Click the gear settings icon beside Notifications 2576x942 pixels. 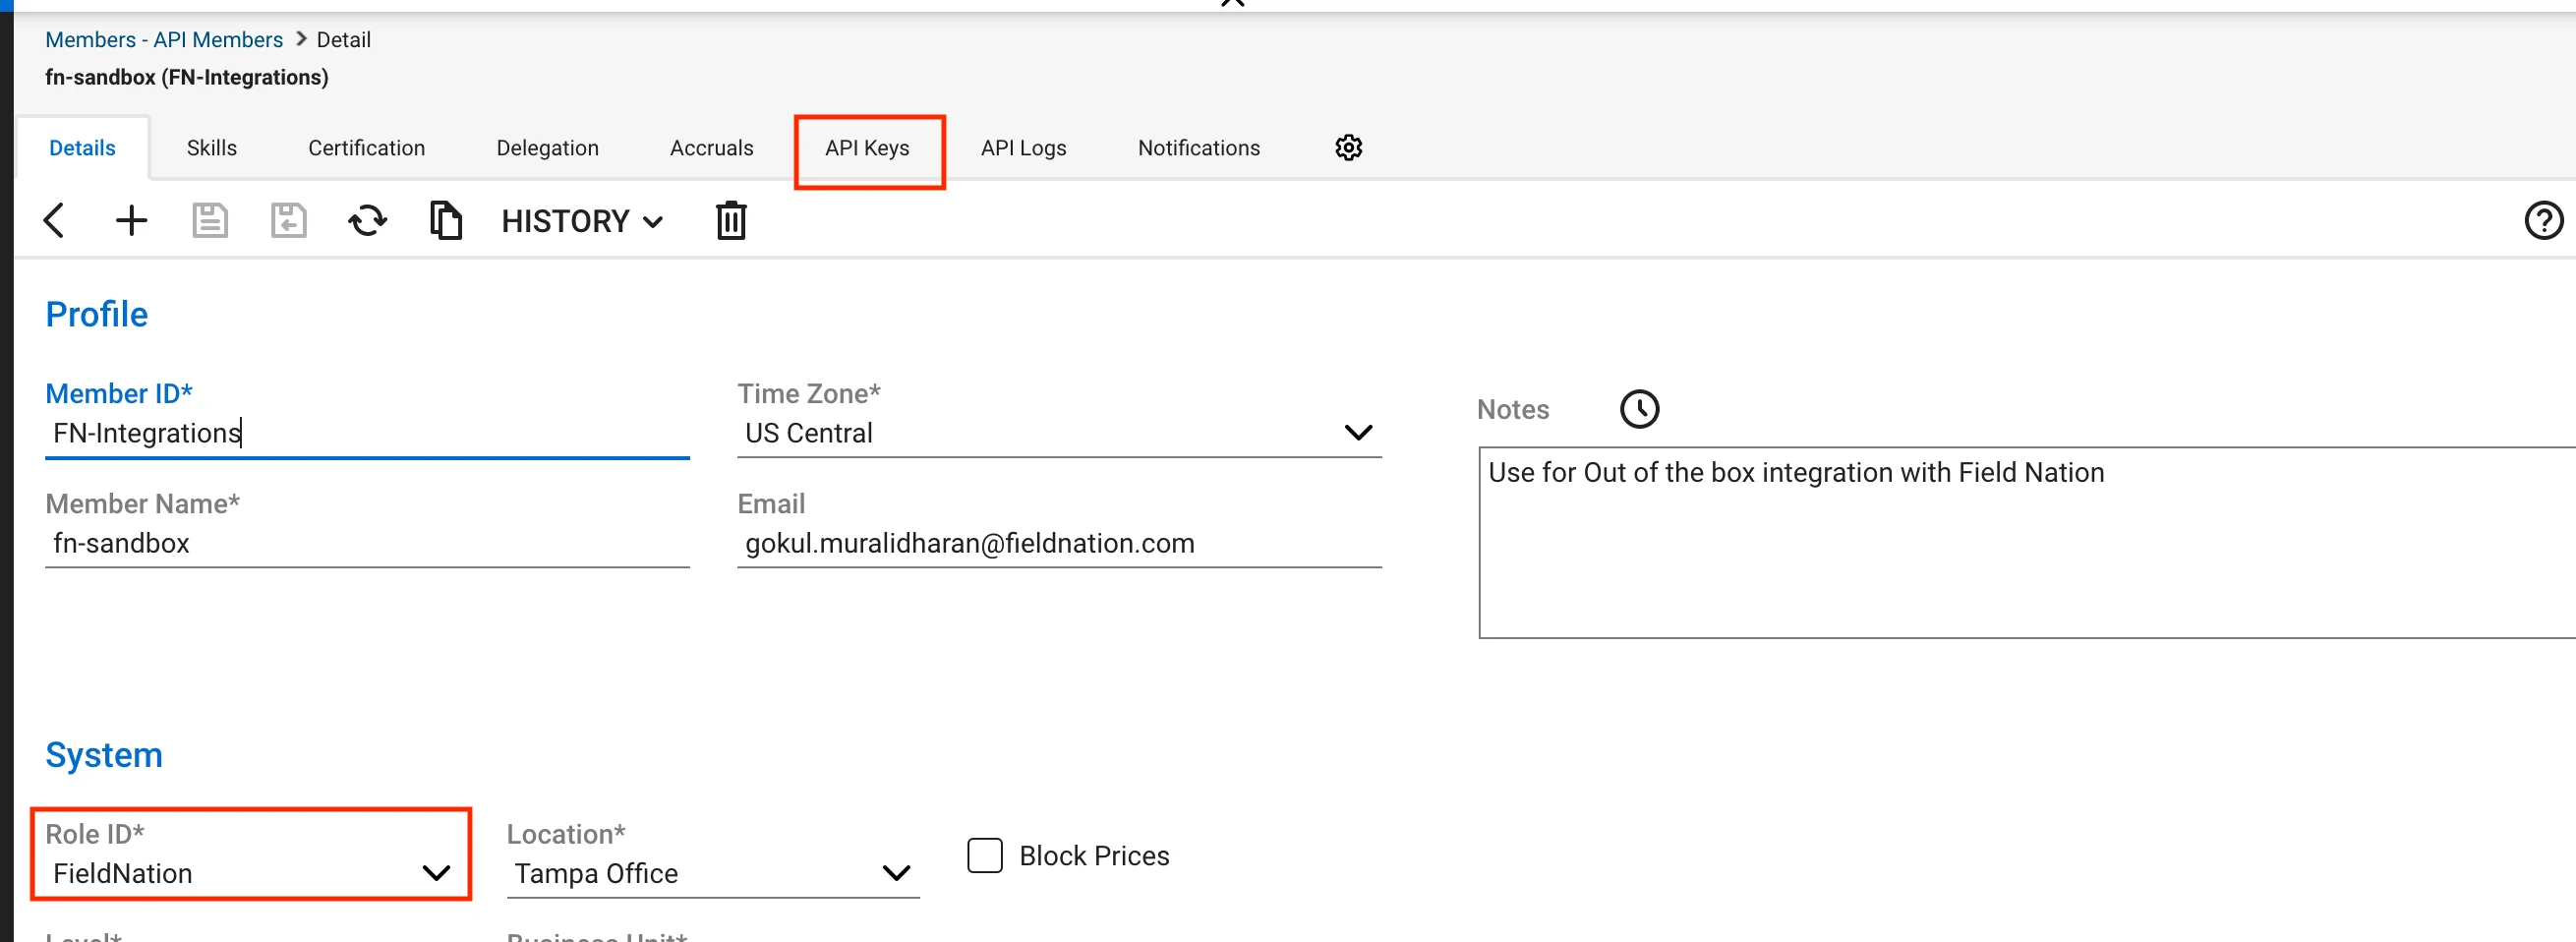click(x=1348, y=148)
